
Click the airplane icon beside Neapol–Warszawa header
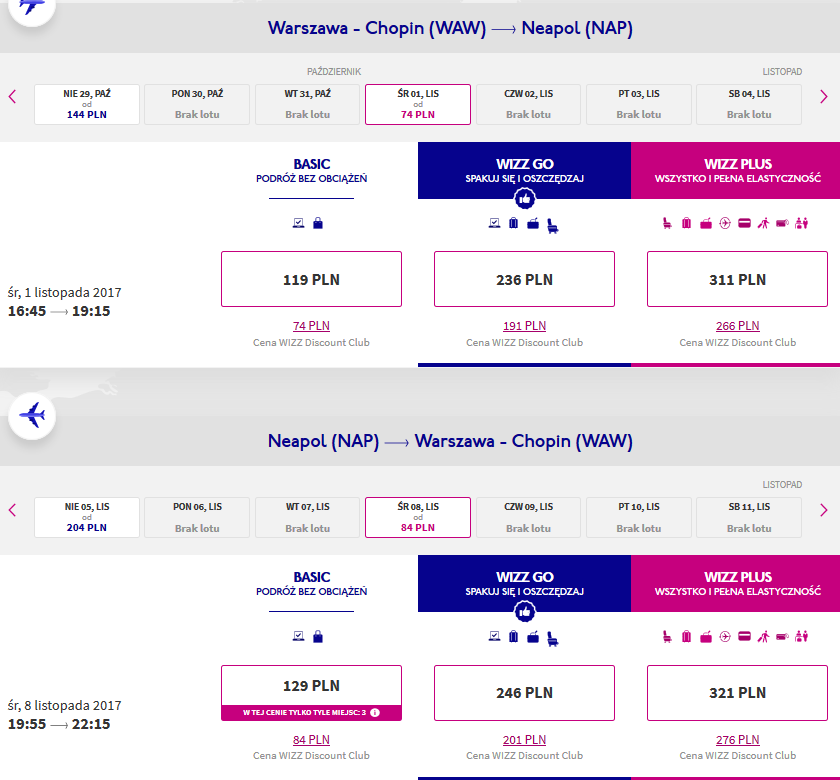32,416
